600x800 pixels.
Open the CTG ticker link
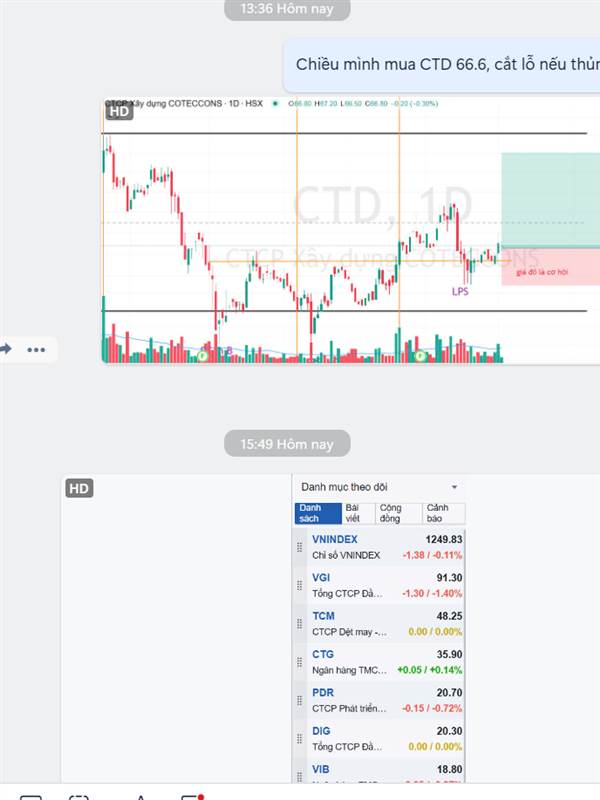coord(322,654)
